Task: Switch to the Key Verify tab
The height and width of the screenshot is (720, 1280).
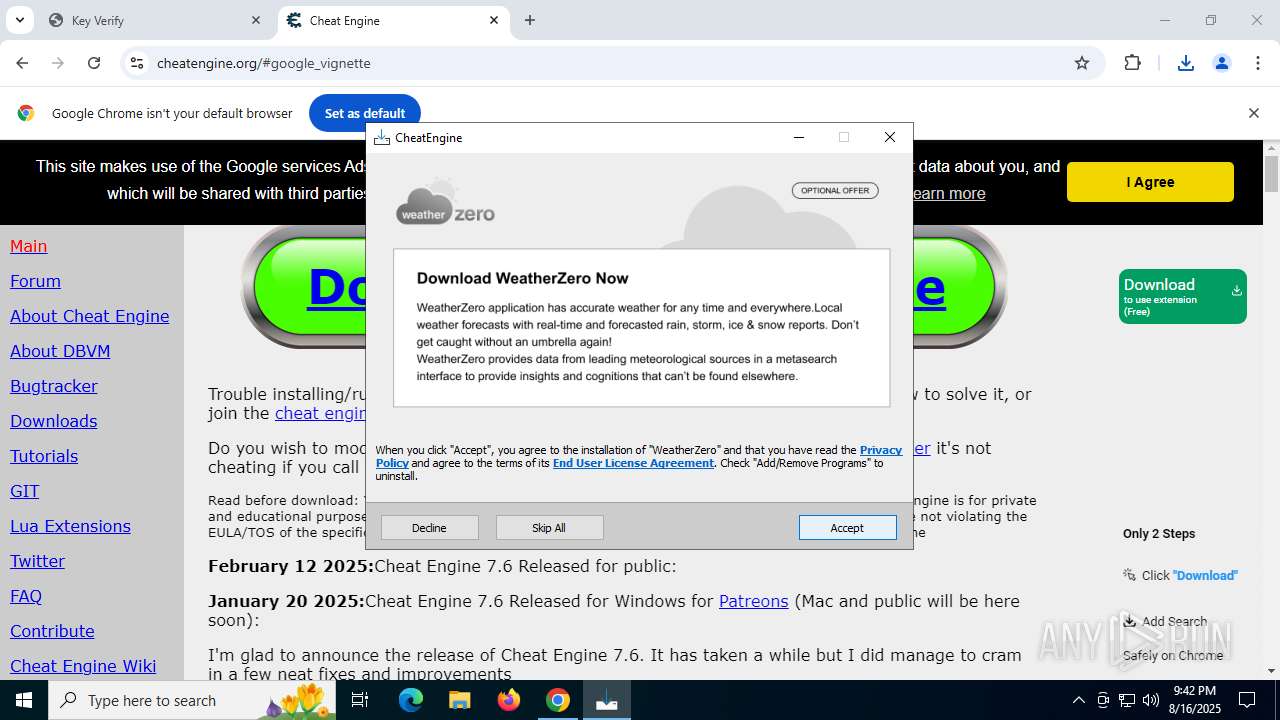Action: tap(155, 20)
